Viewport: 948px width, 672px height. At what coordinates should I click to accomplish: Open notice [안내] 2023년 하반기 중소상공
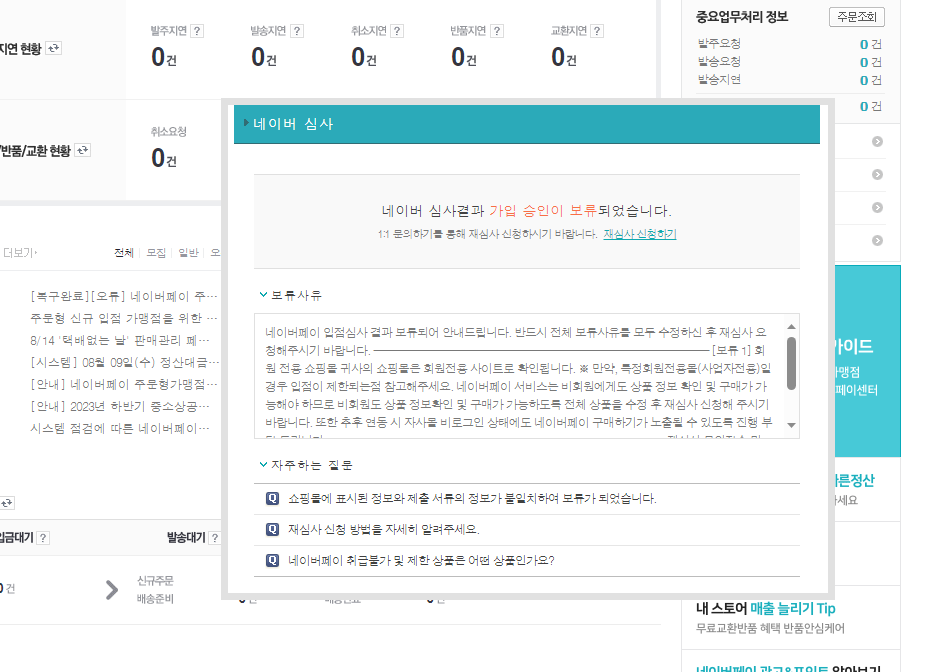tap(120, 406)
